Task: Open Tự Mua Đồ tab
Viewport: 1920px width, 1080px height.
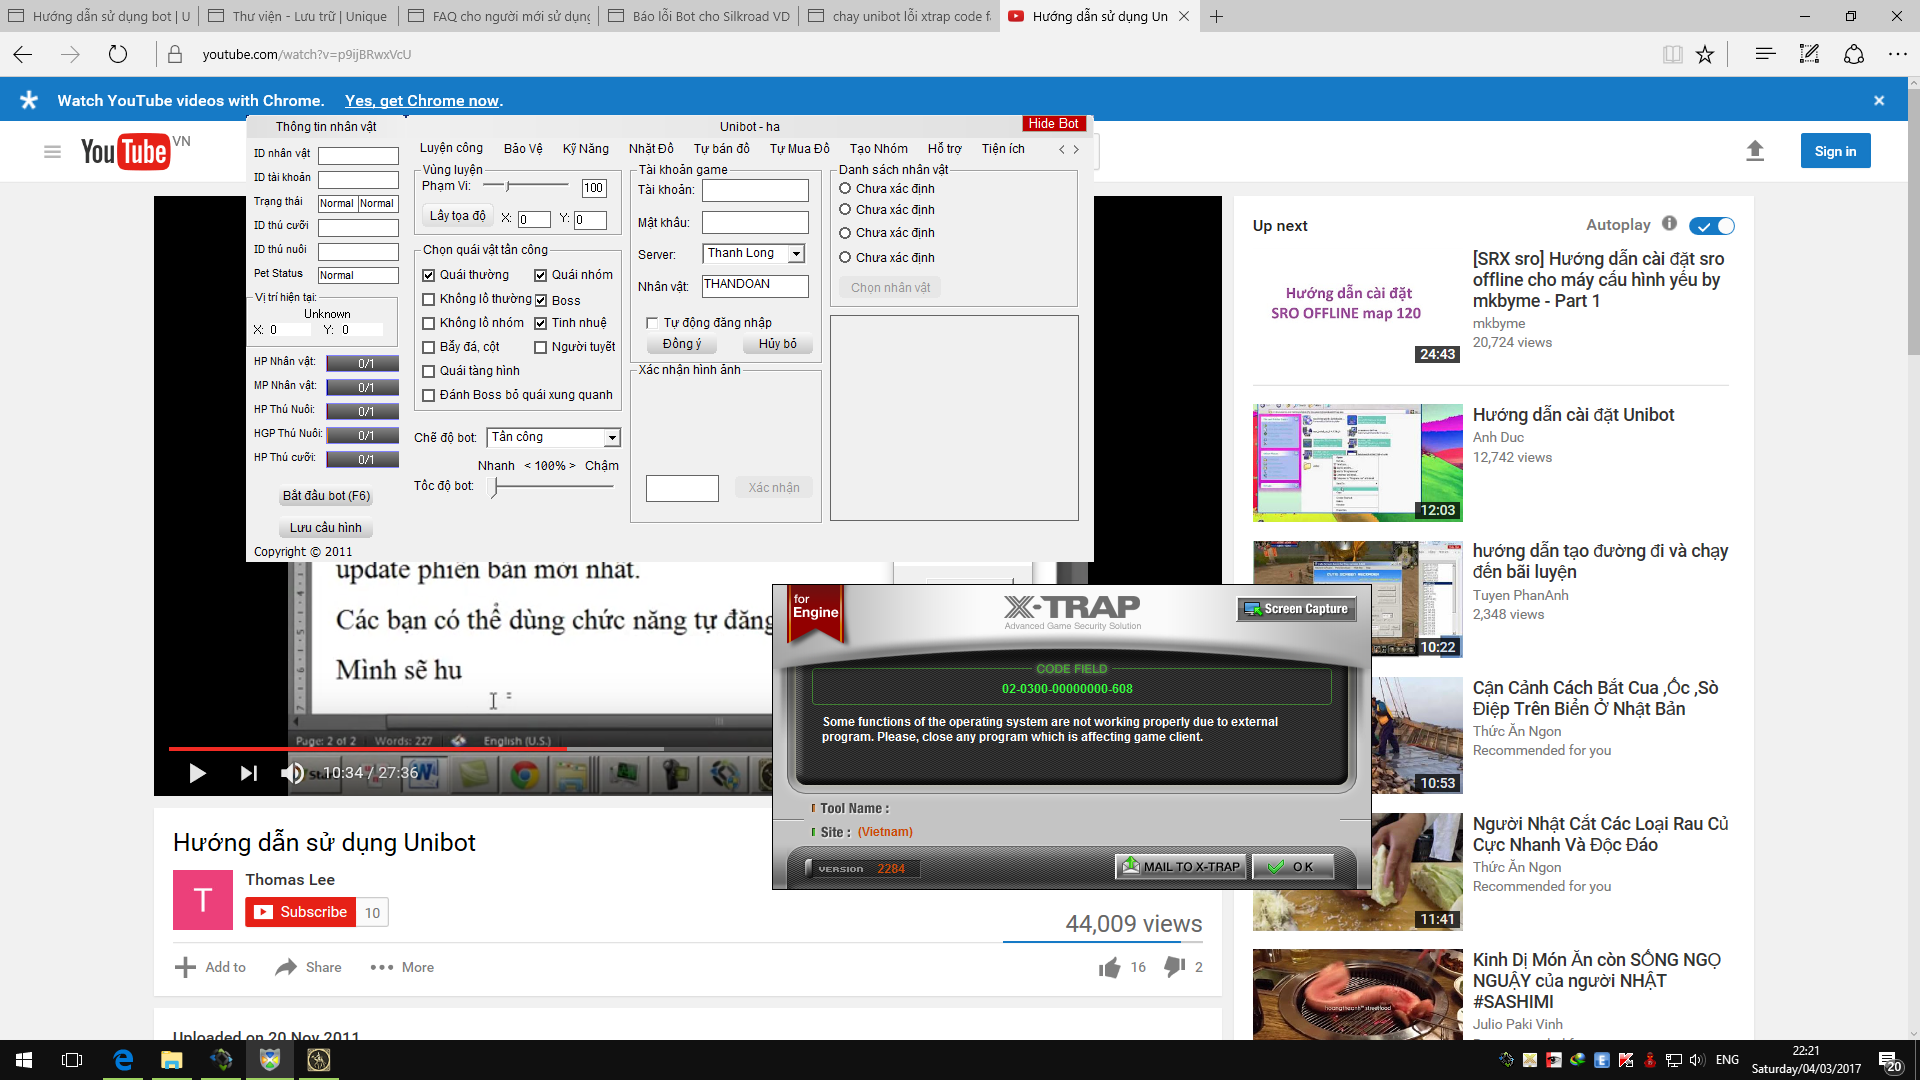Action: tap(800, 148)
